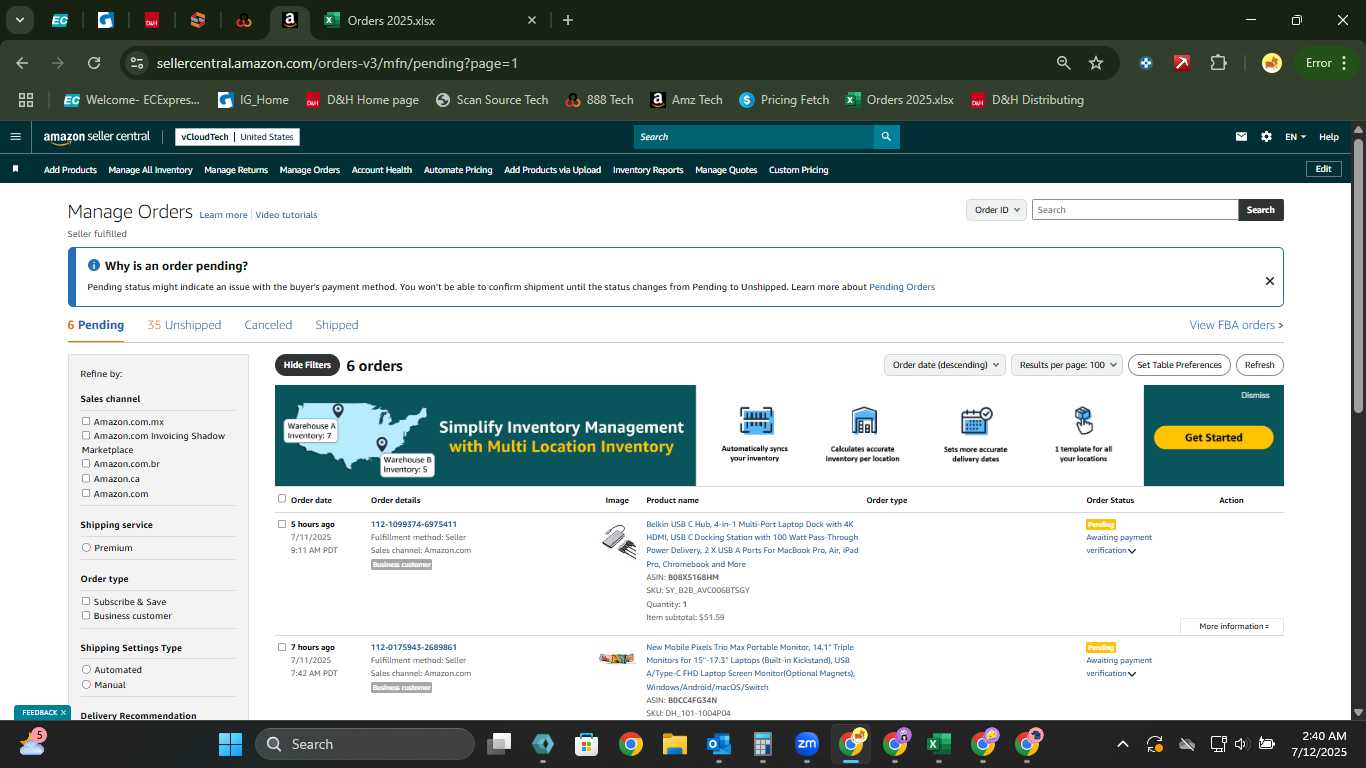Check the Amazon.com sales channel
This screenshot has height=768, width=1366.
(x=86, y=493)
